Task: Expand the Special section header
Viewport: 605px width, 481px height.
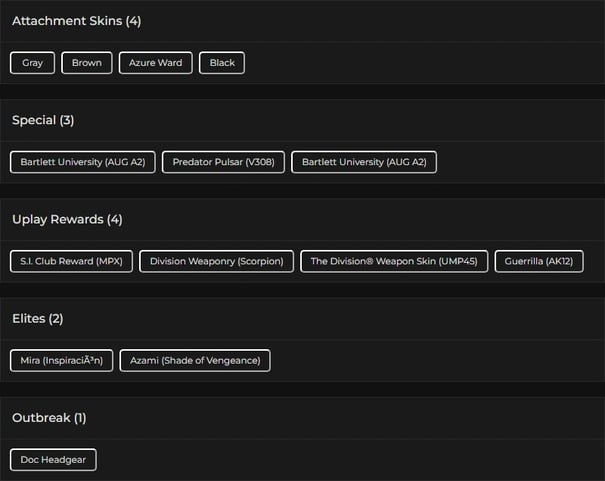Action: (x=43, y=120)
